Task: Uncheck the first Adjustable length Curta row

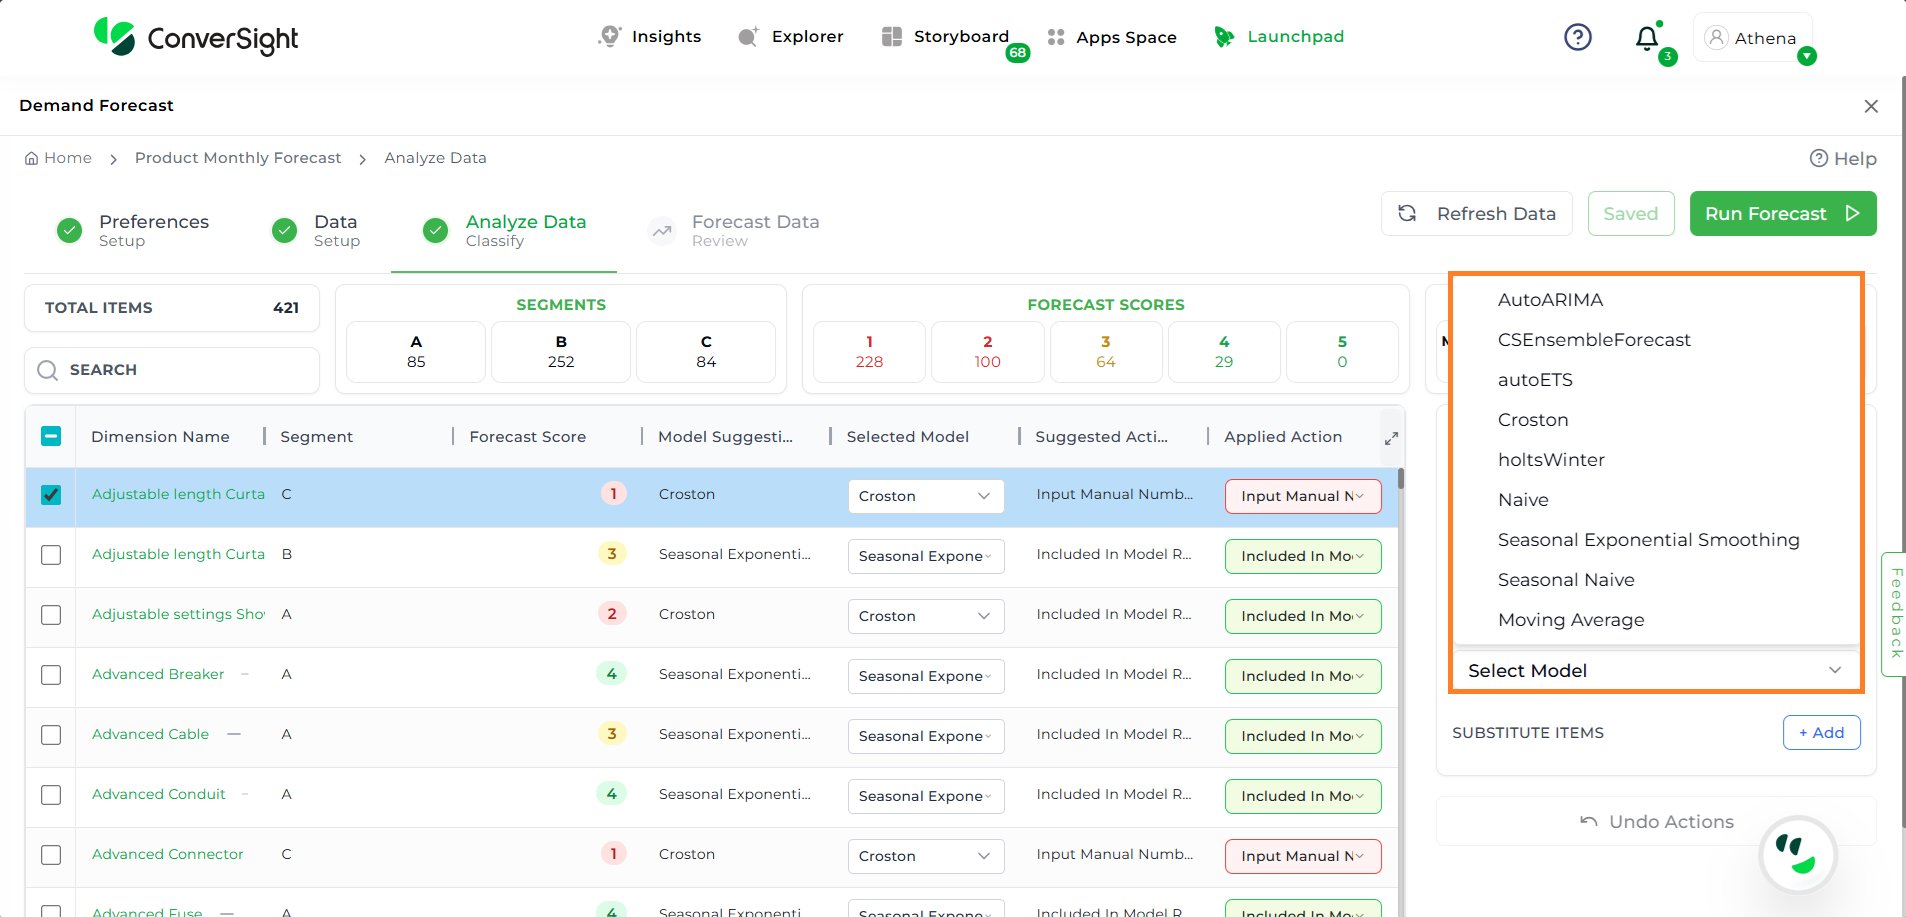Action: tap(51, 495)
